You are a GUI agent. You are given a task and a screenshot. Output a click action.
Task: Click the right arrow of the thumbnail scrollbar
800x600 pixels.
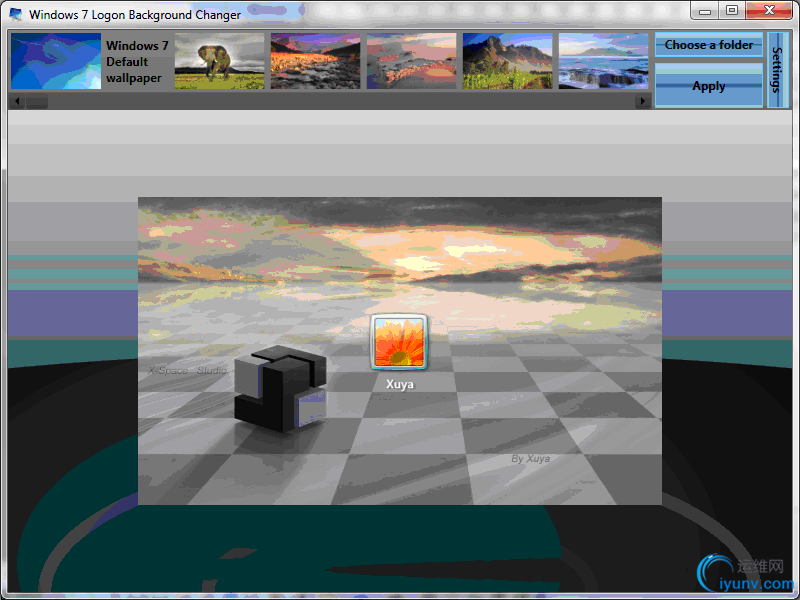642,101
